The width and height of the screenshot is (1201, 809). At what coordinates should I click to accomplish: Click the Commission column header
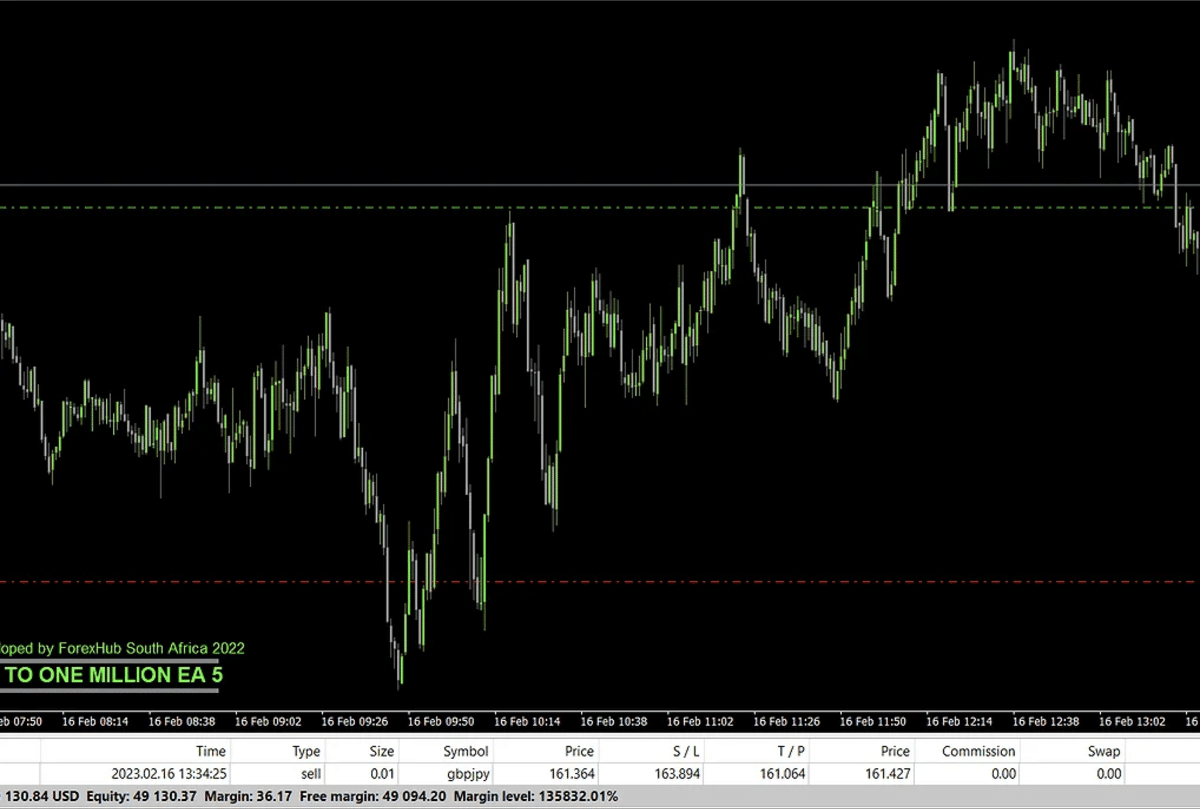point(978,751)
